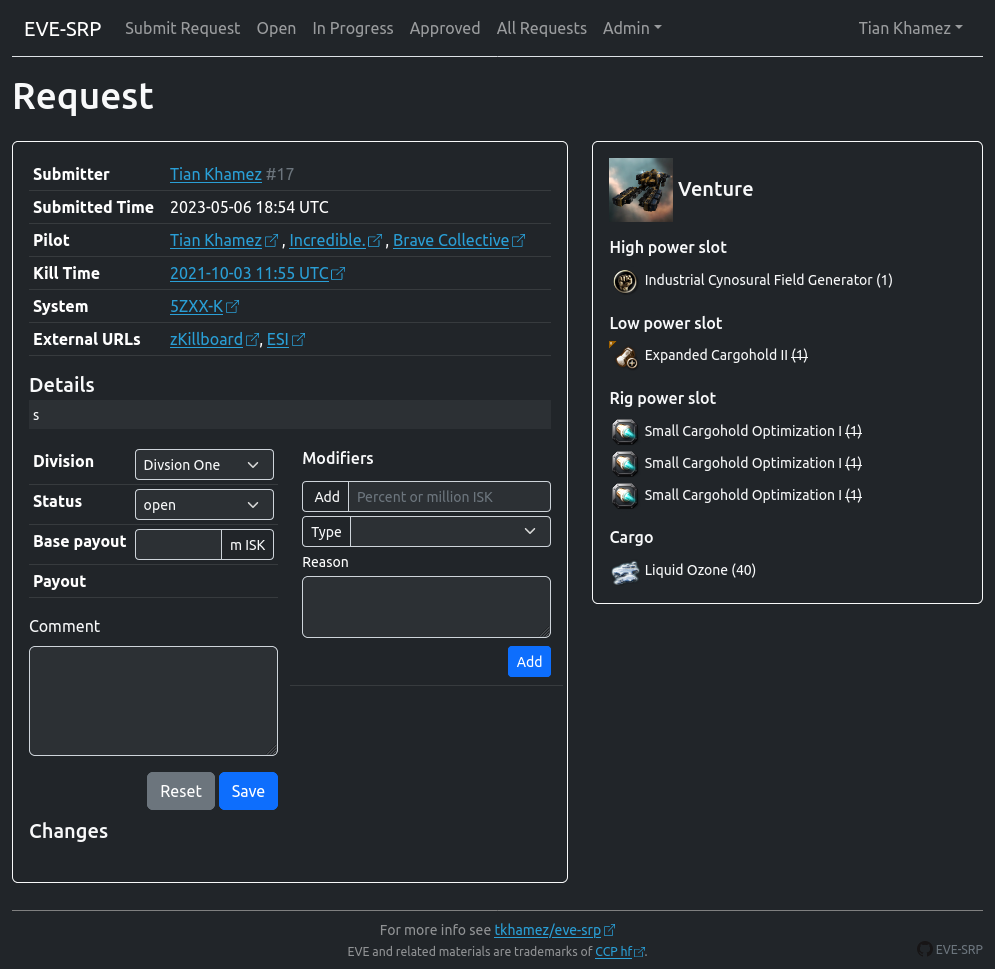Click the external-link icon beside Brave Collective

click(518, 241)
